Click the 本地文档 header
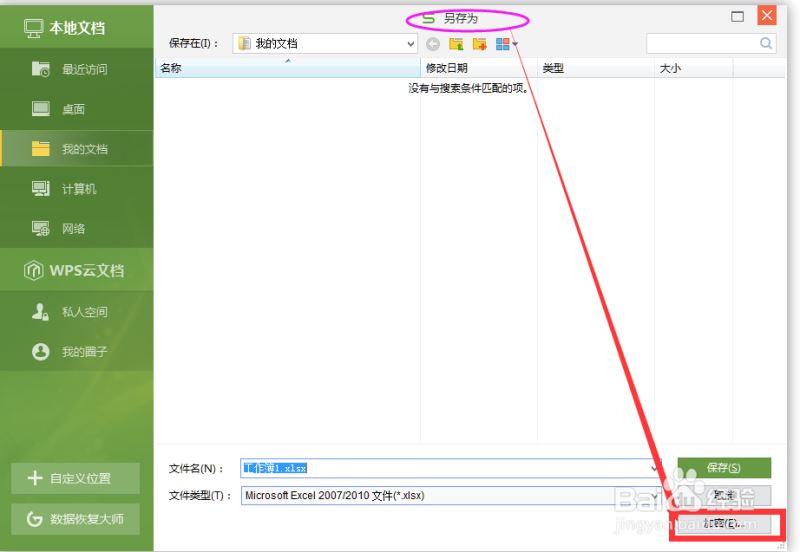This screenshot has width=800, height=552. coord(77,27)
